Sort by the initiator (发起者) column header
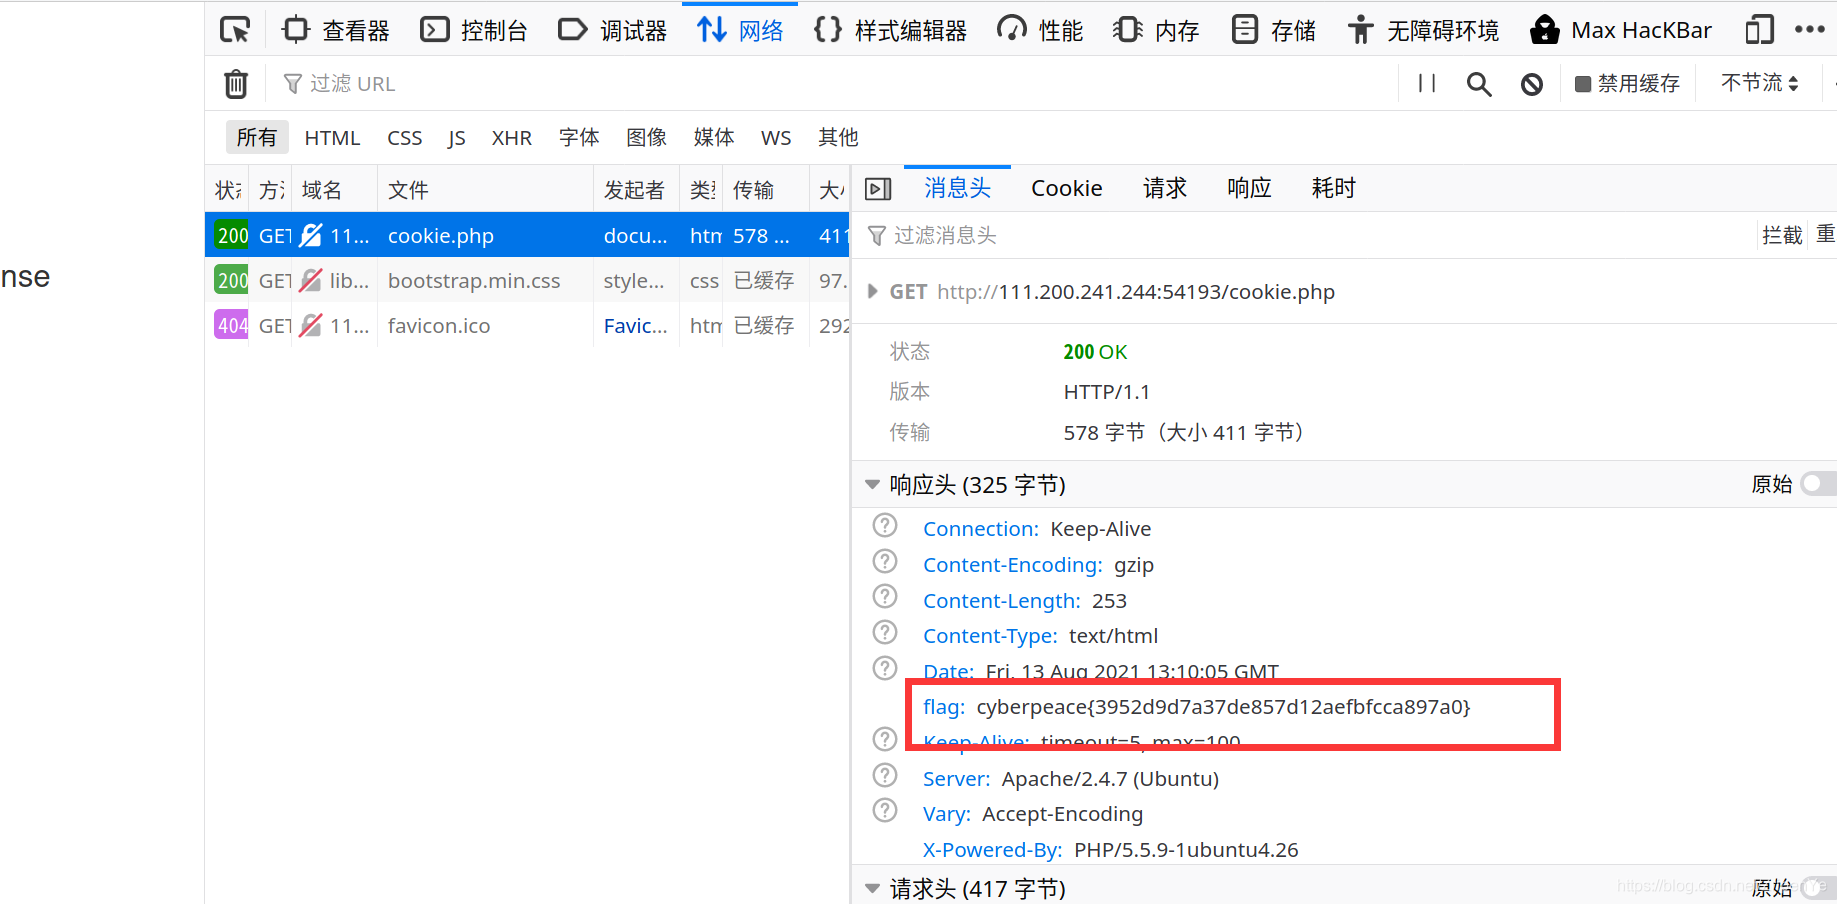 [x=636, y=190]
